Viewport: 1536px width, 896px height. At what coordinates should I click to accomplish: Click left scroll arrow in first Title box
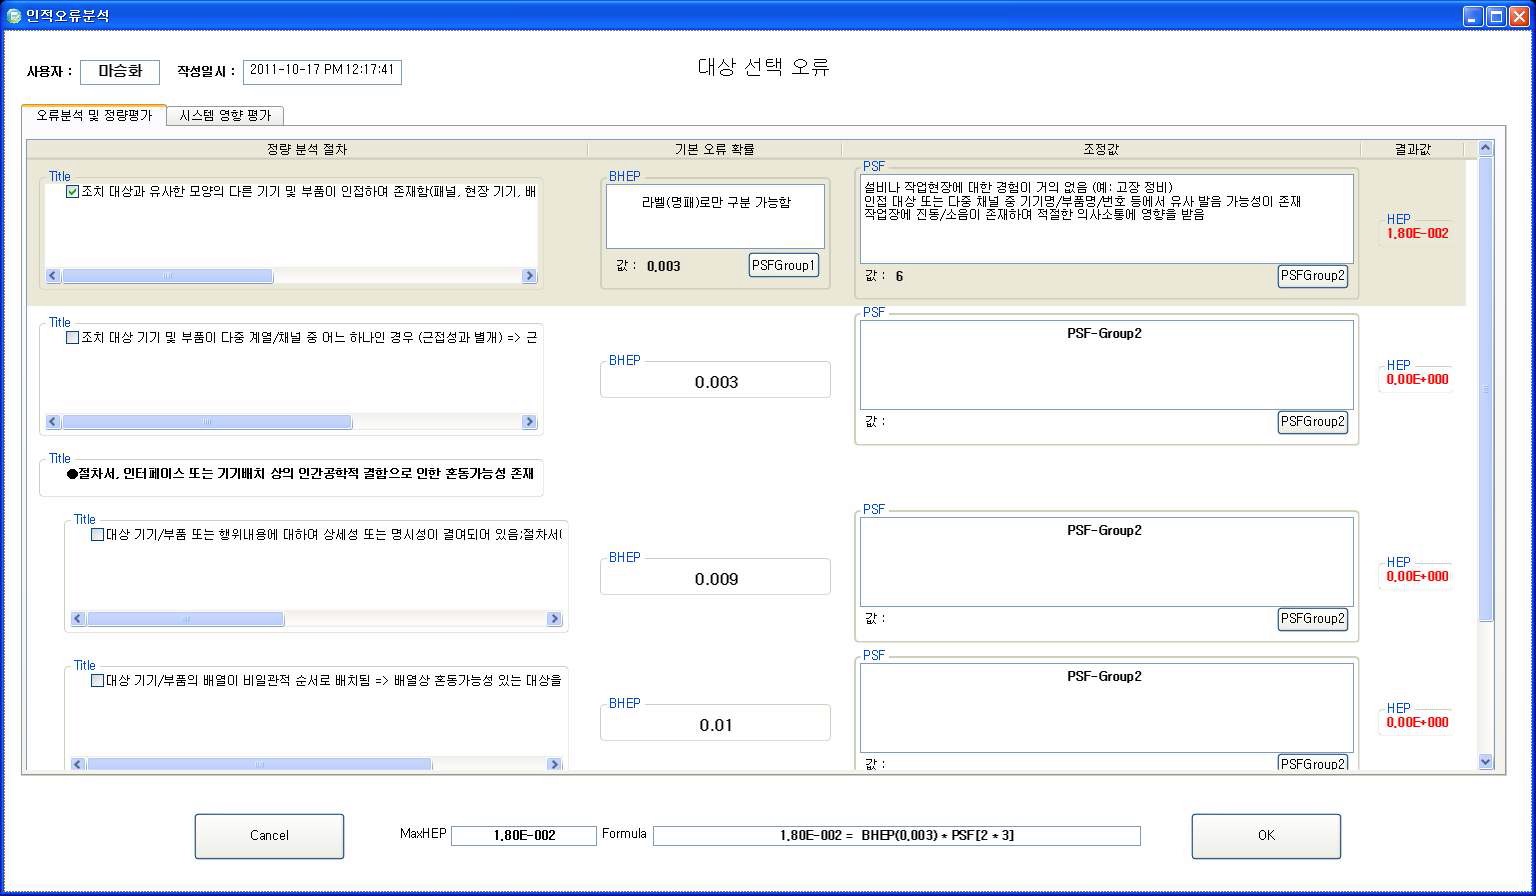[x=54, y=276]
